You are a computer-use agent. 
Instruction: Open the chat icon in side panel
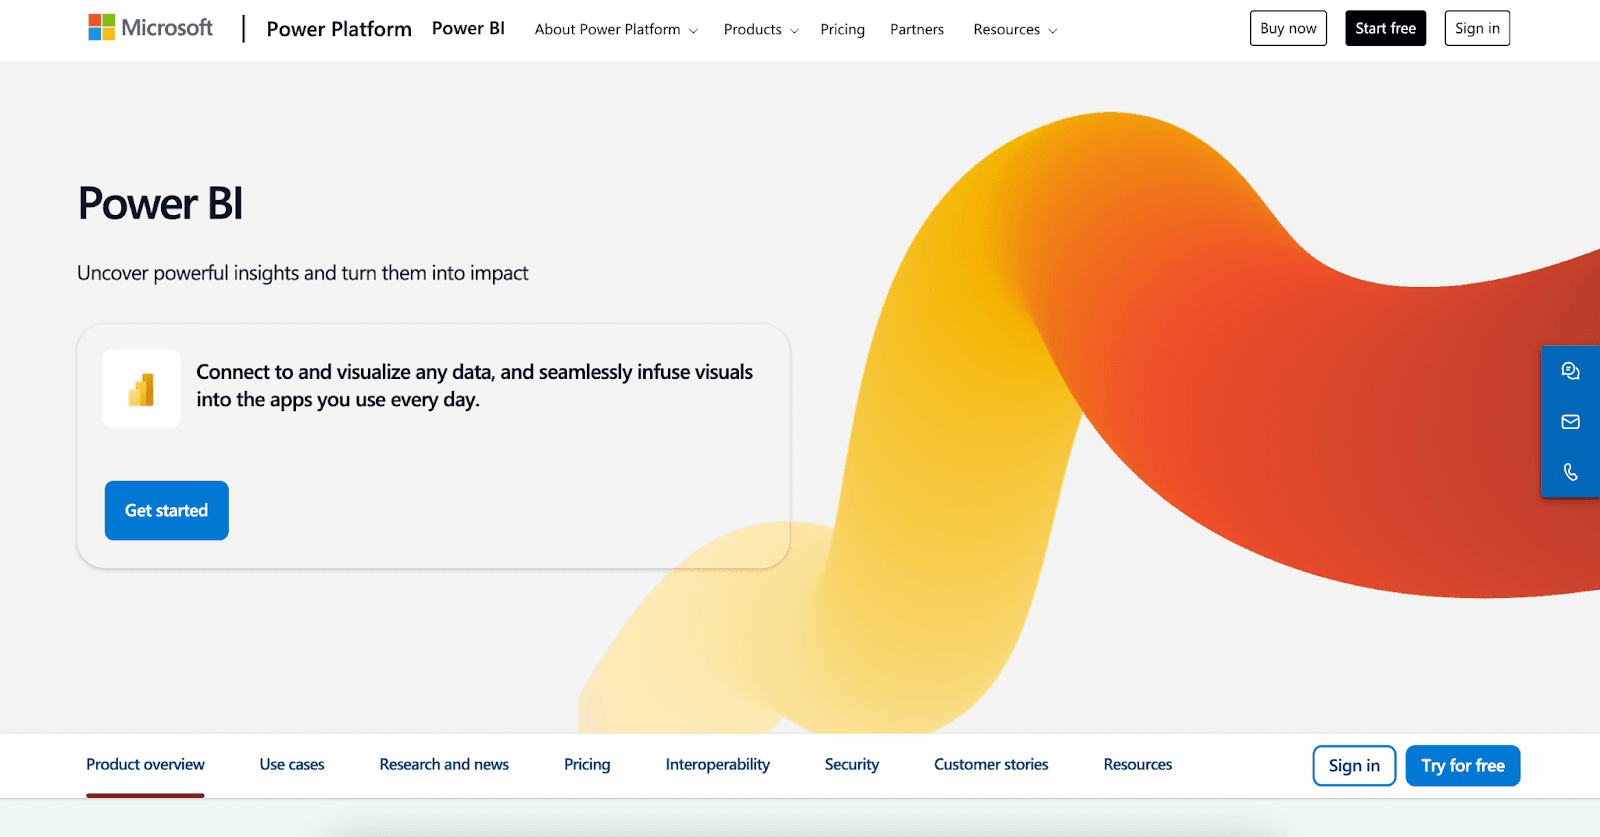click(x=1570, y=371)
